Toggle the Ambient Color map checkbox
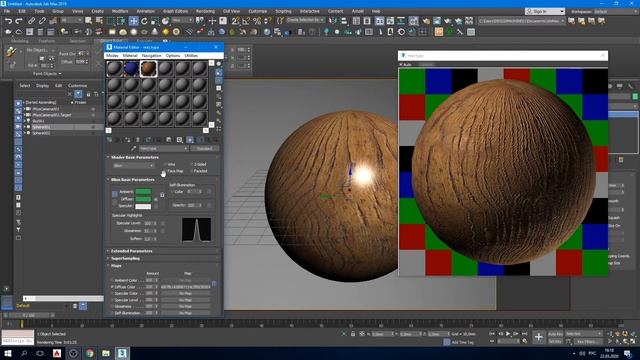This screenshot has height=360, width=640. click(112, 280)
